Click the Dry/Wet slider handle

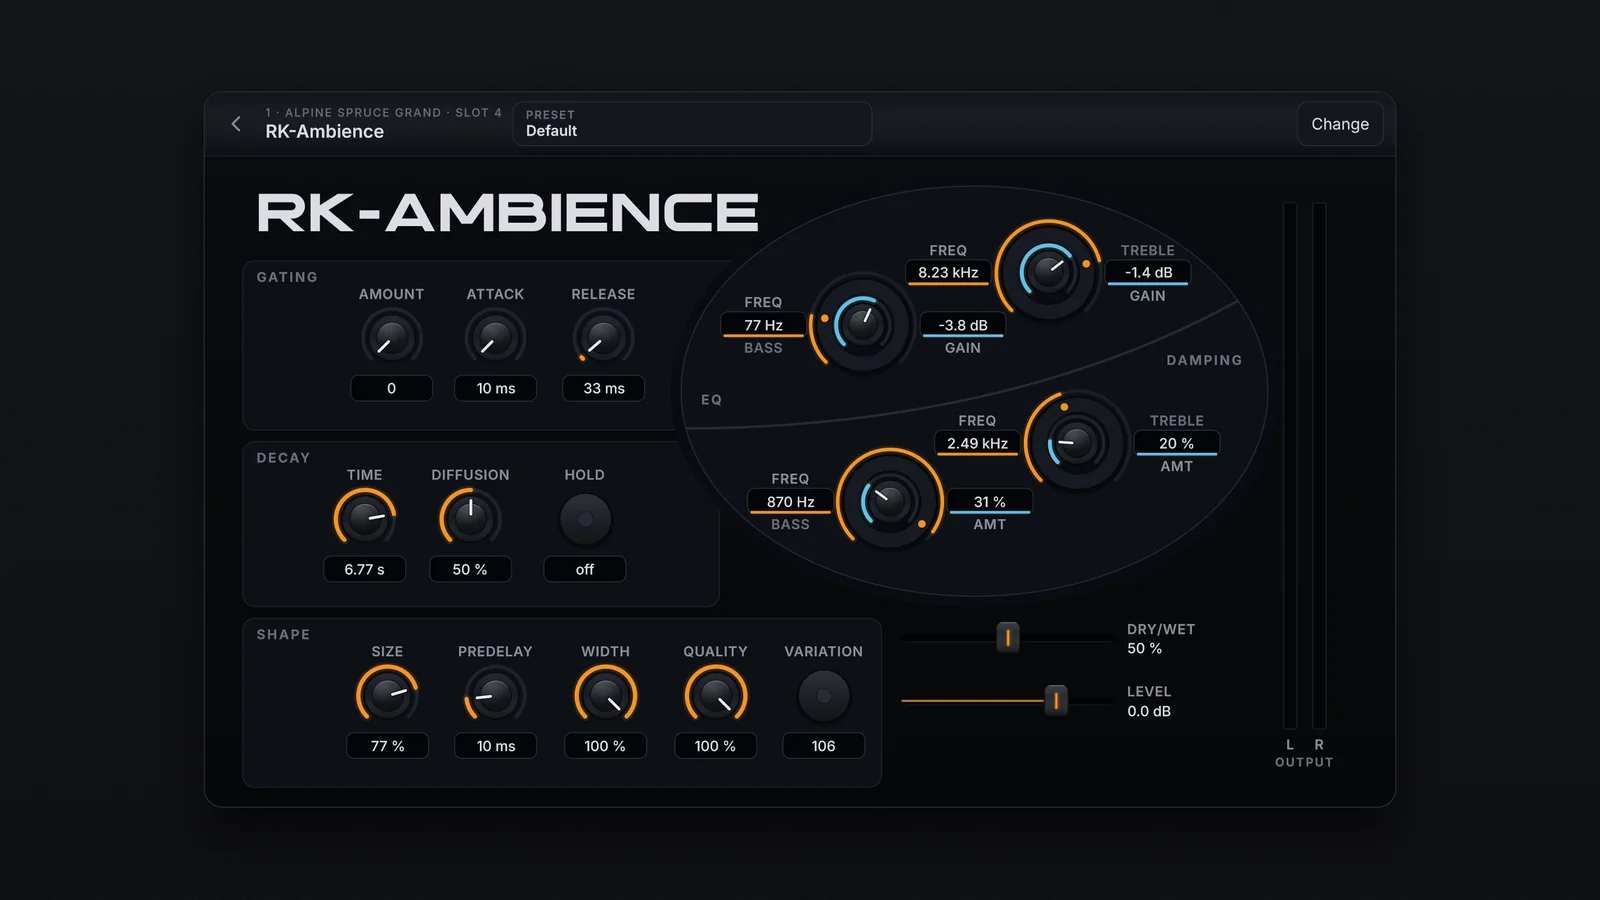click(x=1008, y=637)
